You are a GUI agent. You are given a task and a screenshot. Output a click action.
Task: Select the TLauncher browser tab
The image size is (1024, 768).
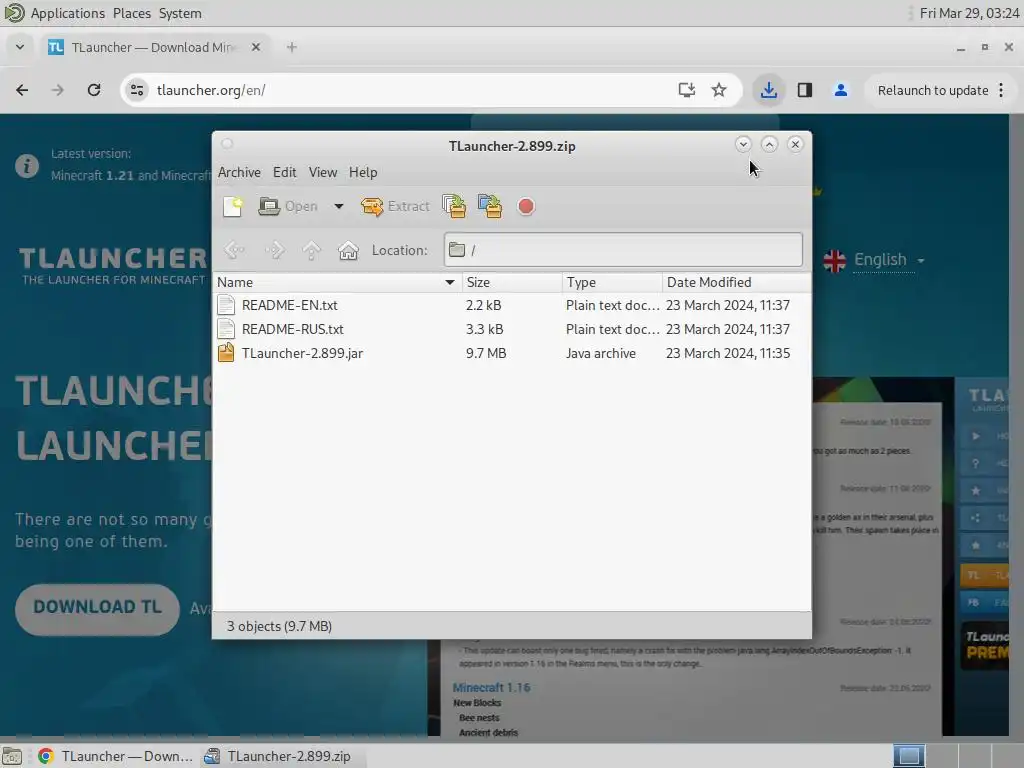pyautogui.click(x=153, y=47)
